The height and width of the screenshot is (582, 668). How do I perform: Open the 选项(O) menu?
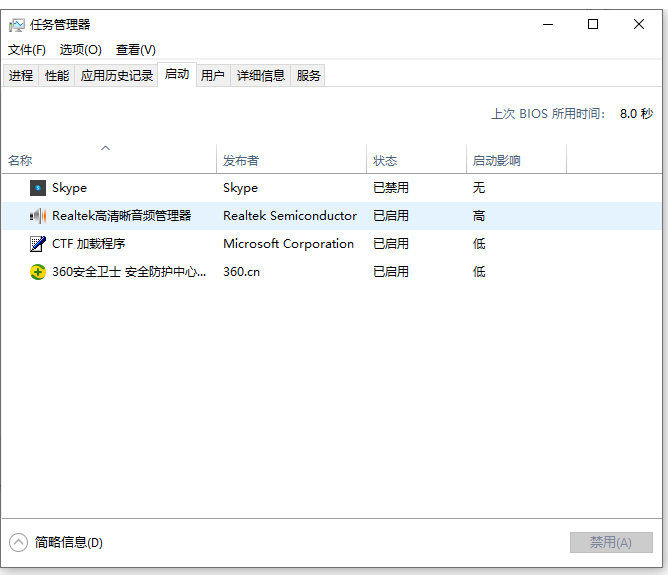point(80,50)
